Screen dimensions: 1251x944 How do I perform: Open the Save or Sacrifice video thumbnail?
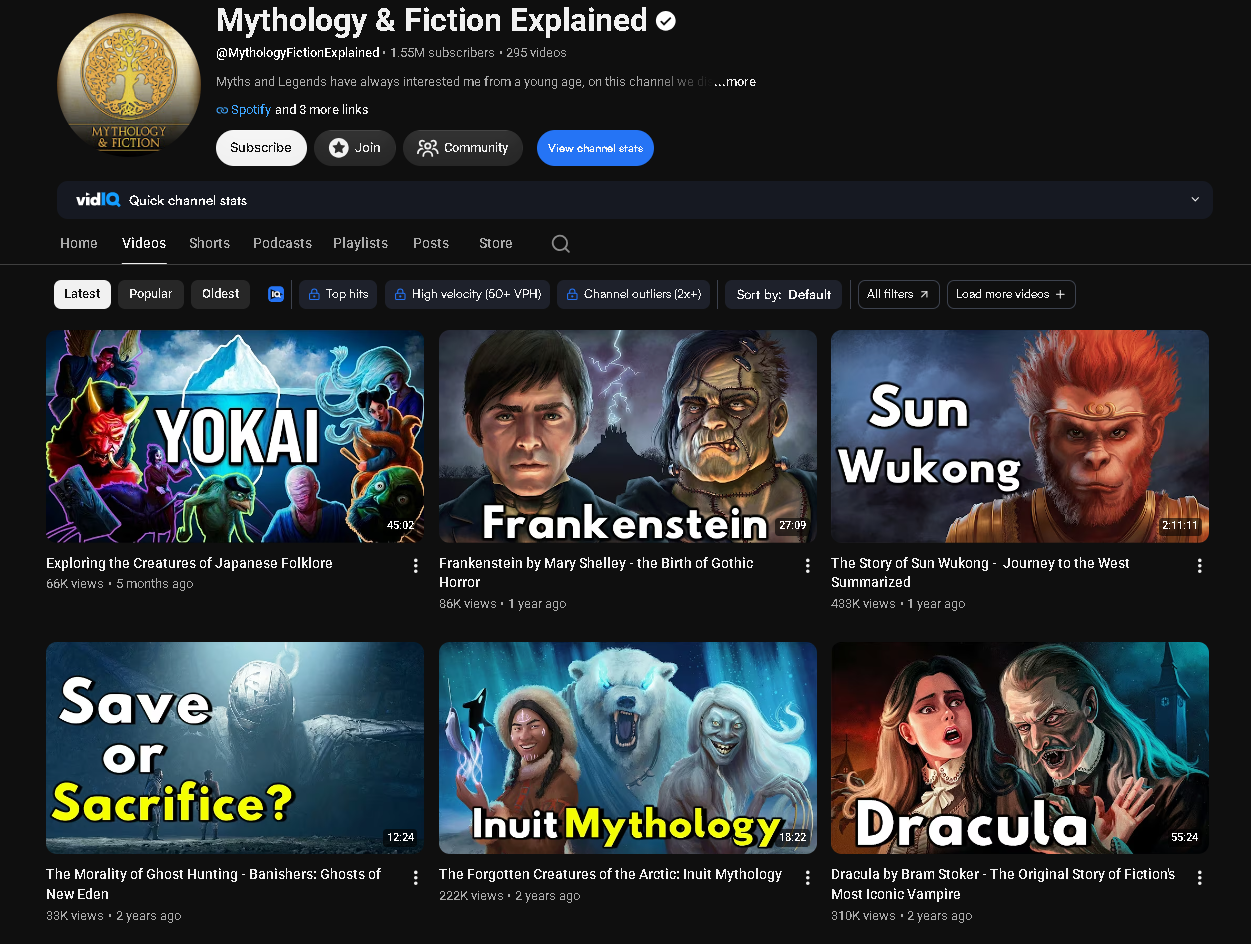tap(235, 748)
